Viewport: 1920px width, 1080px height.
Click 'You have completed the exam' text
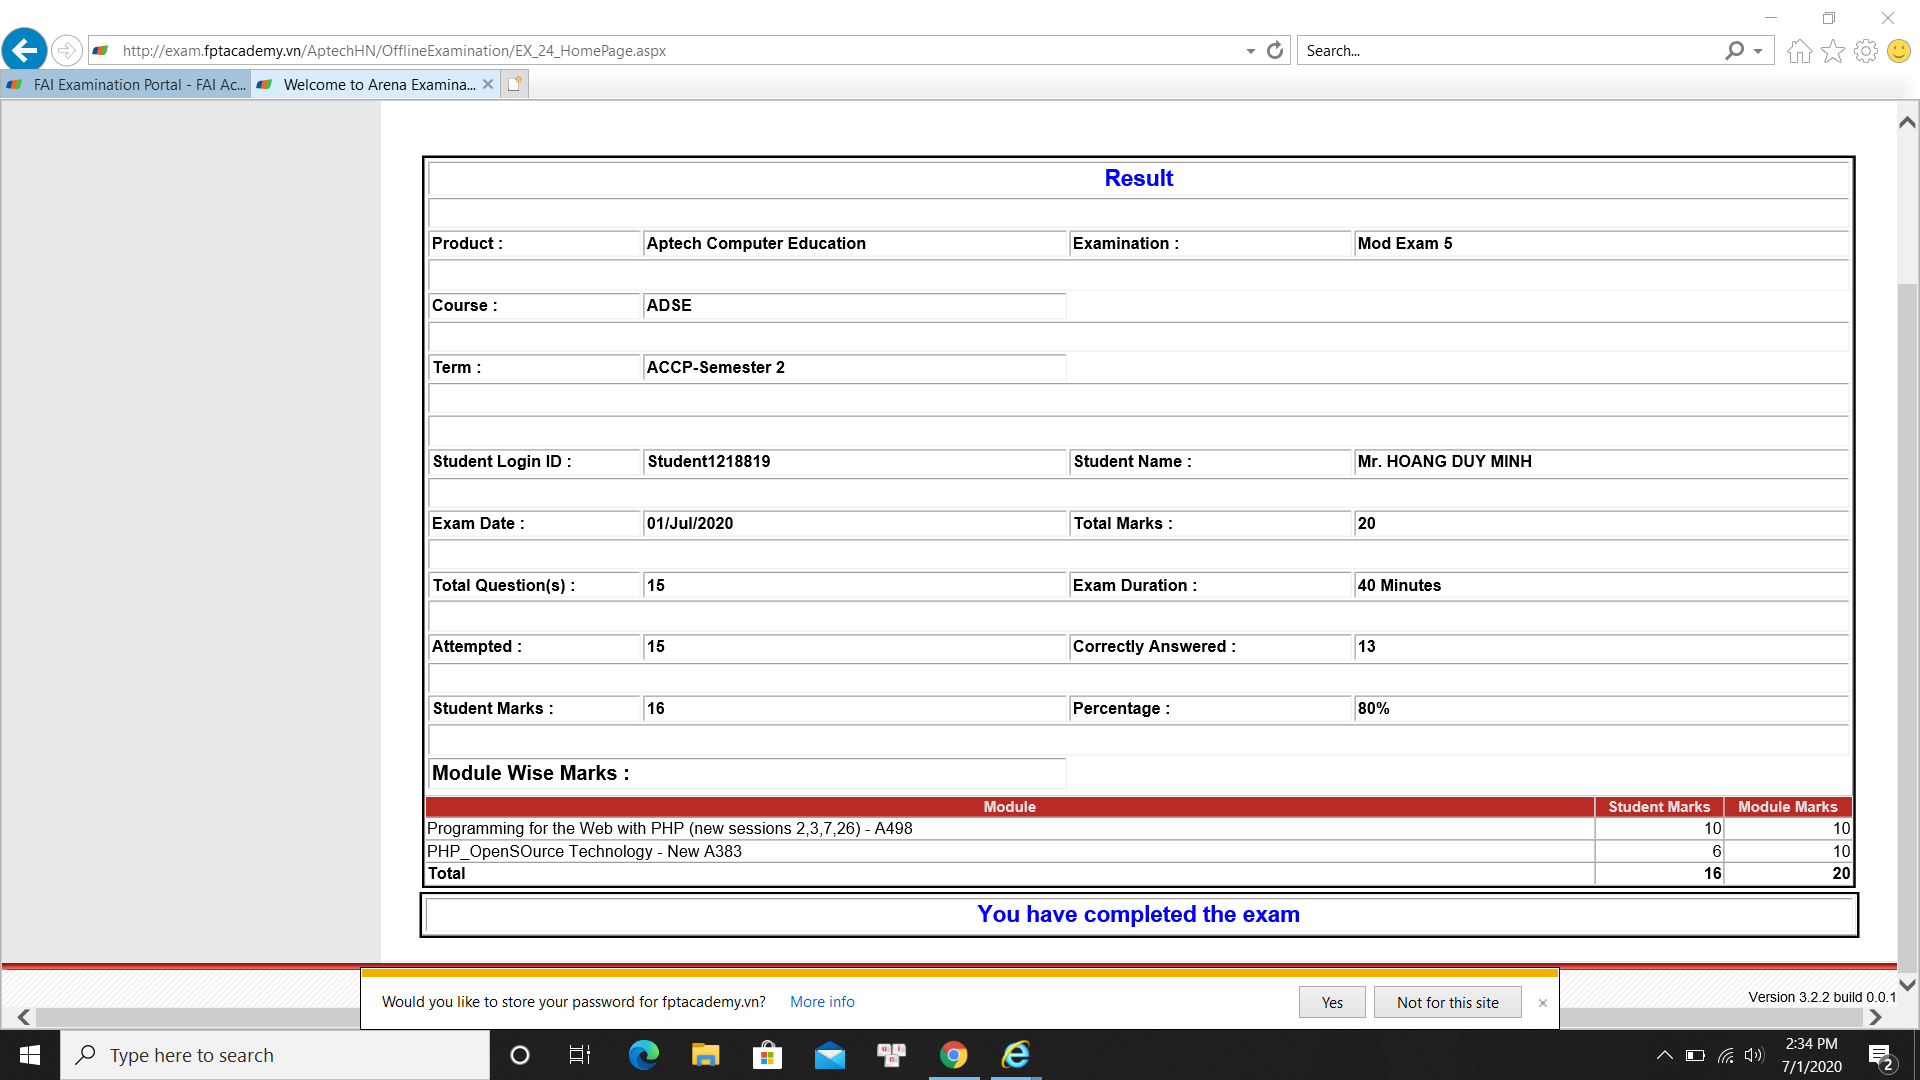coord(1138,914)
